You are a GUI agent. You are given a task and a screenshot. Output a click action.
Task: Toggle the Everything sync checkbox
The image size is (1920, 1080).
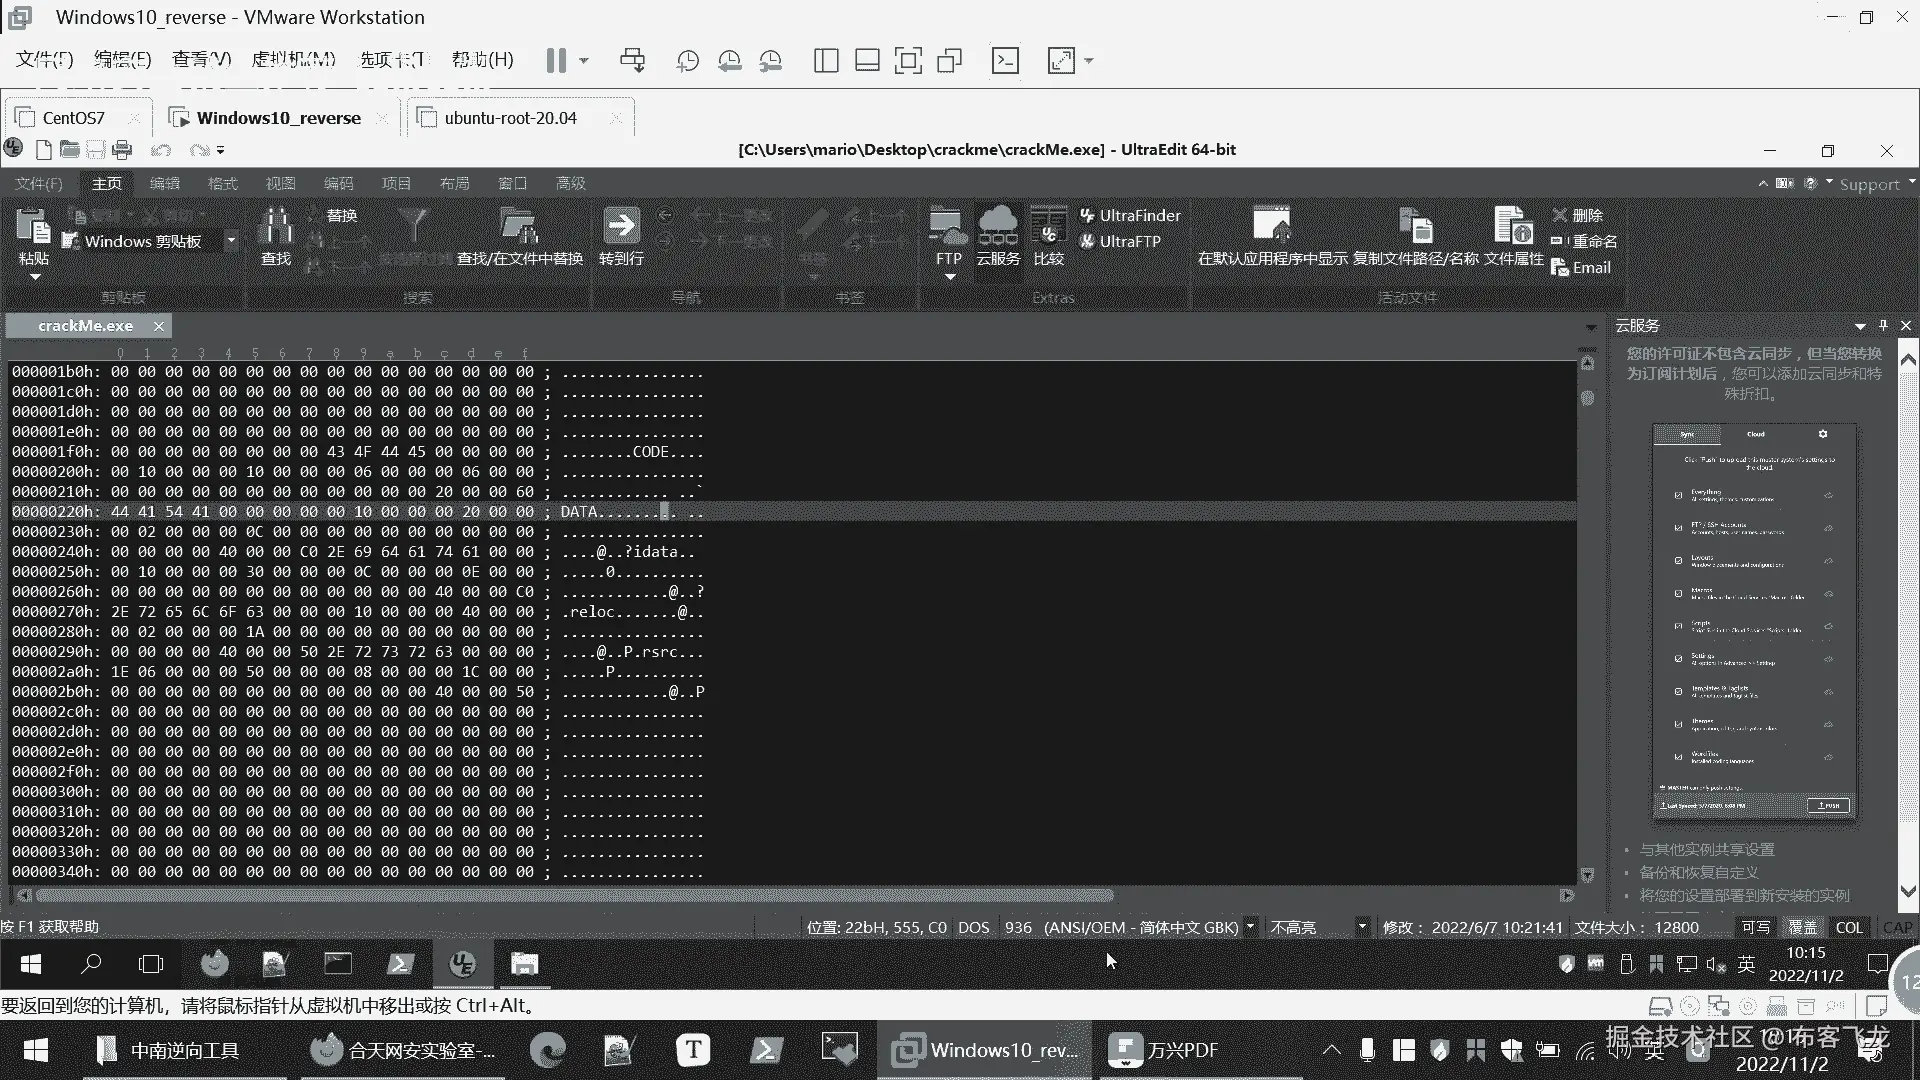(x=1679, y=495)
